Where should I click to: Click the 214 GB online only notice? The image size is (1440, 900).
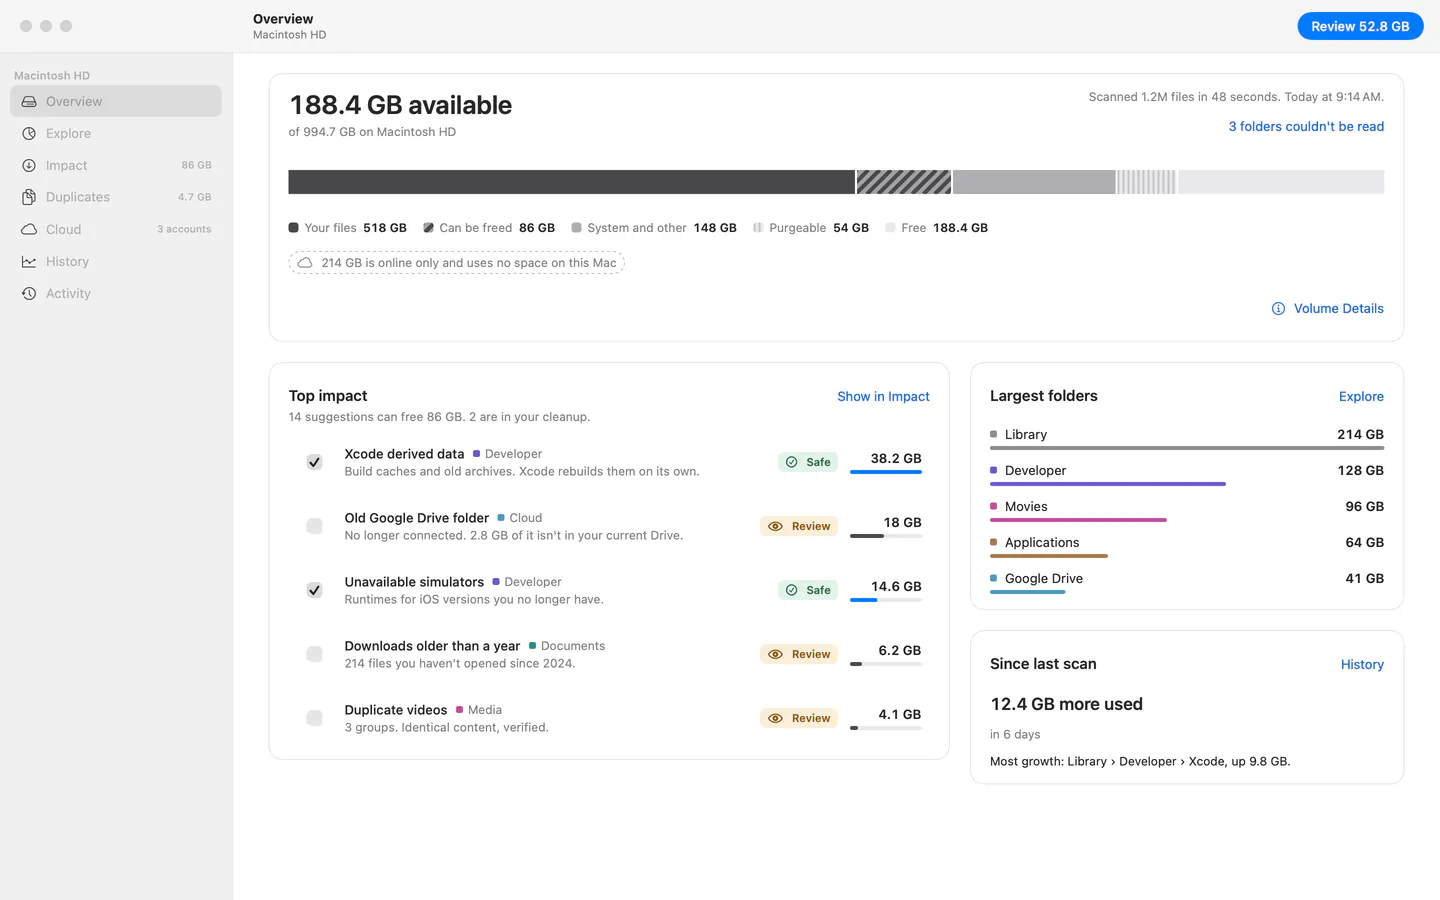(456, 263)
